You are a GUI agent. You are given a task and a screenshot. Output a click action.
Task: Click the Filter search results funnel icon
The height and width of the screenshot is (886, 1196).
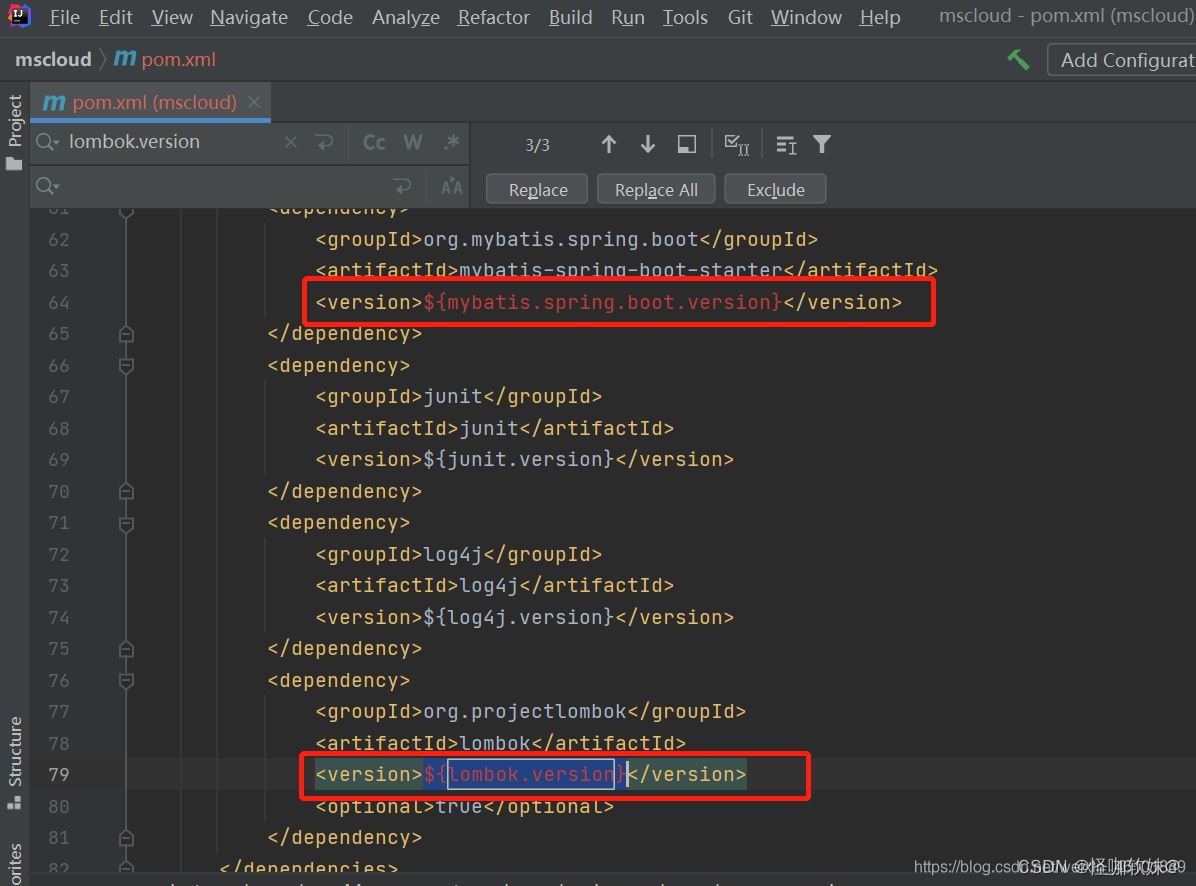(x=822, y=145)
